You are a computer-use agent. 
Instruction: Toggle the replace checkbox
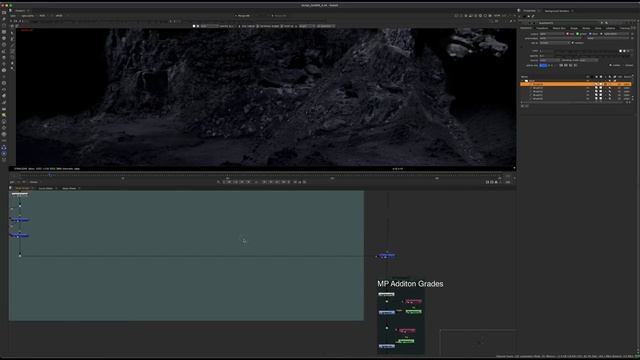(573, 43)
